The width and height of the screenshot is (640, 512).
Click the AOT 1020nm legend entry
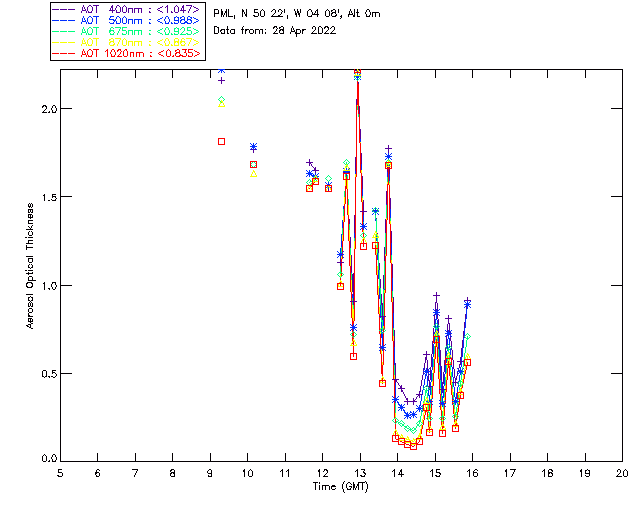(127, 53)
